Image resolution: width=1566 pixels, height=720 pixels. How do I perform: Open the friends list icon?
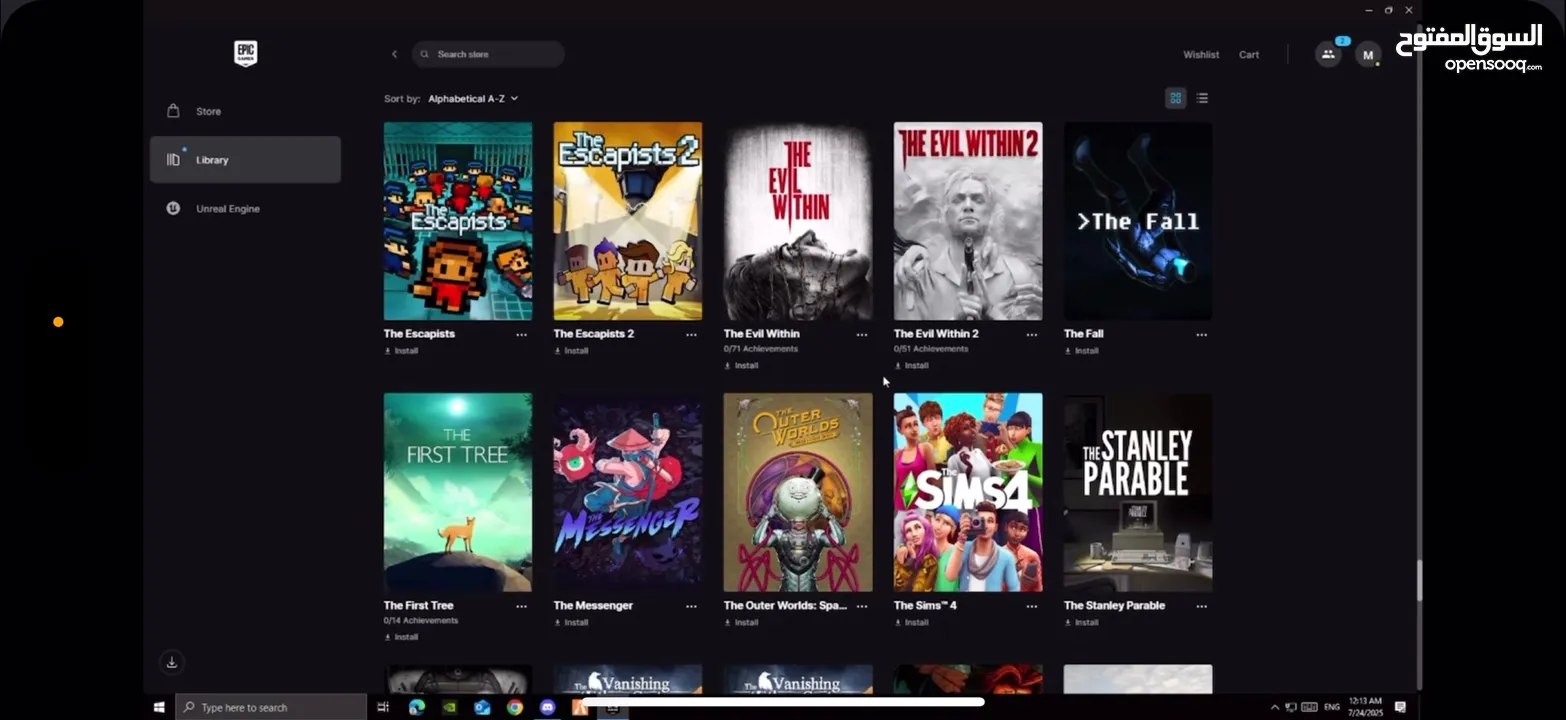(x=1328, y=54)
